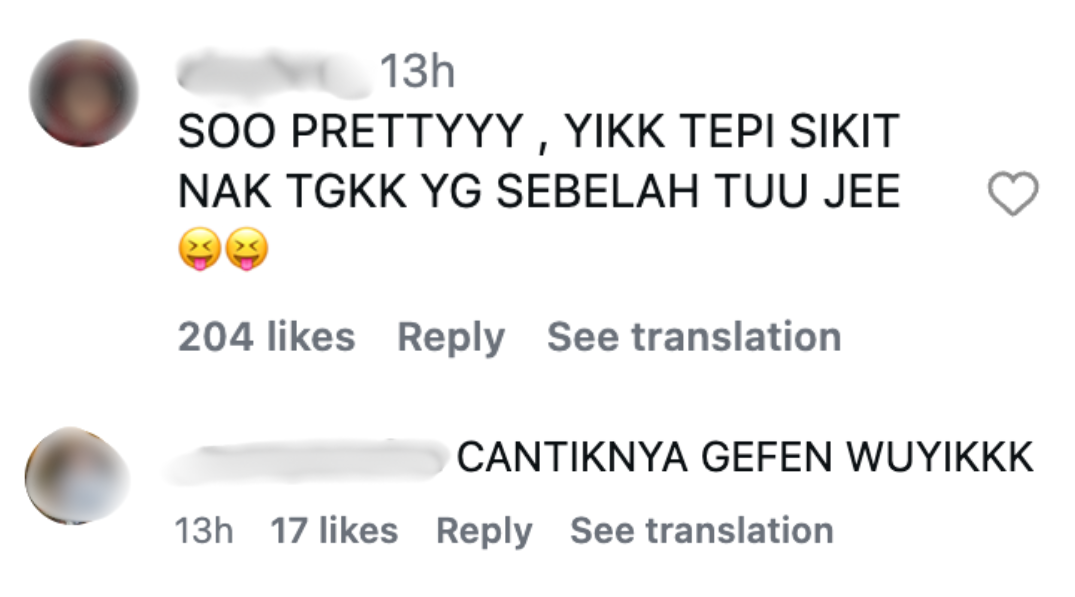Open the 204 likes list
This screenshot has height=597, width=1075.
pos(265,336)
